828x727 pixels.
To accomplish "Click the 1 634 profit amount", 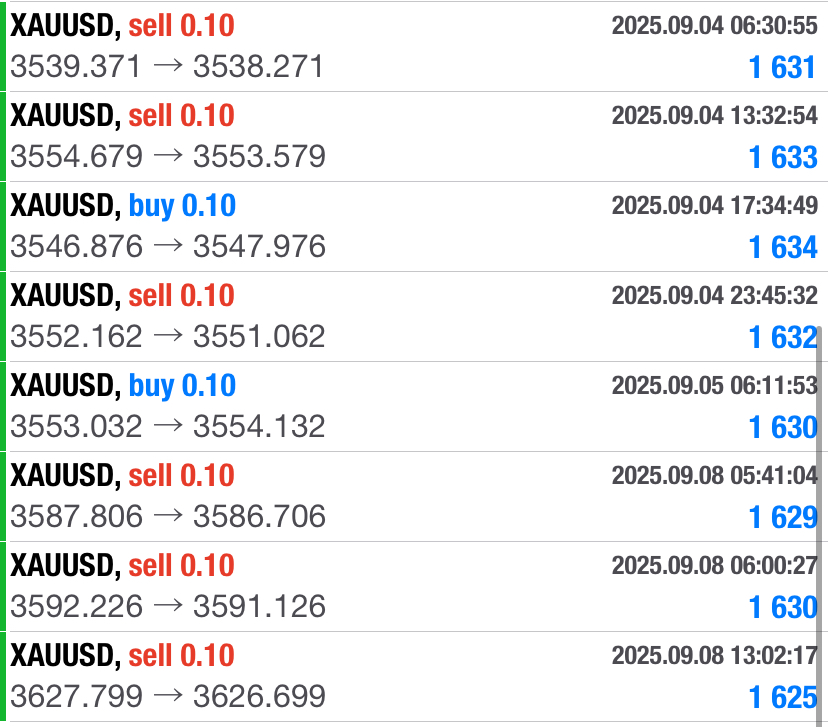I will pos(782,247).
